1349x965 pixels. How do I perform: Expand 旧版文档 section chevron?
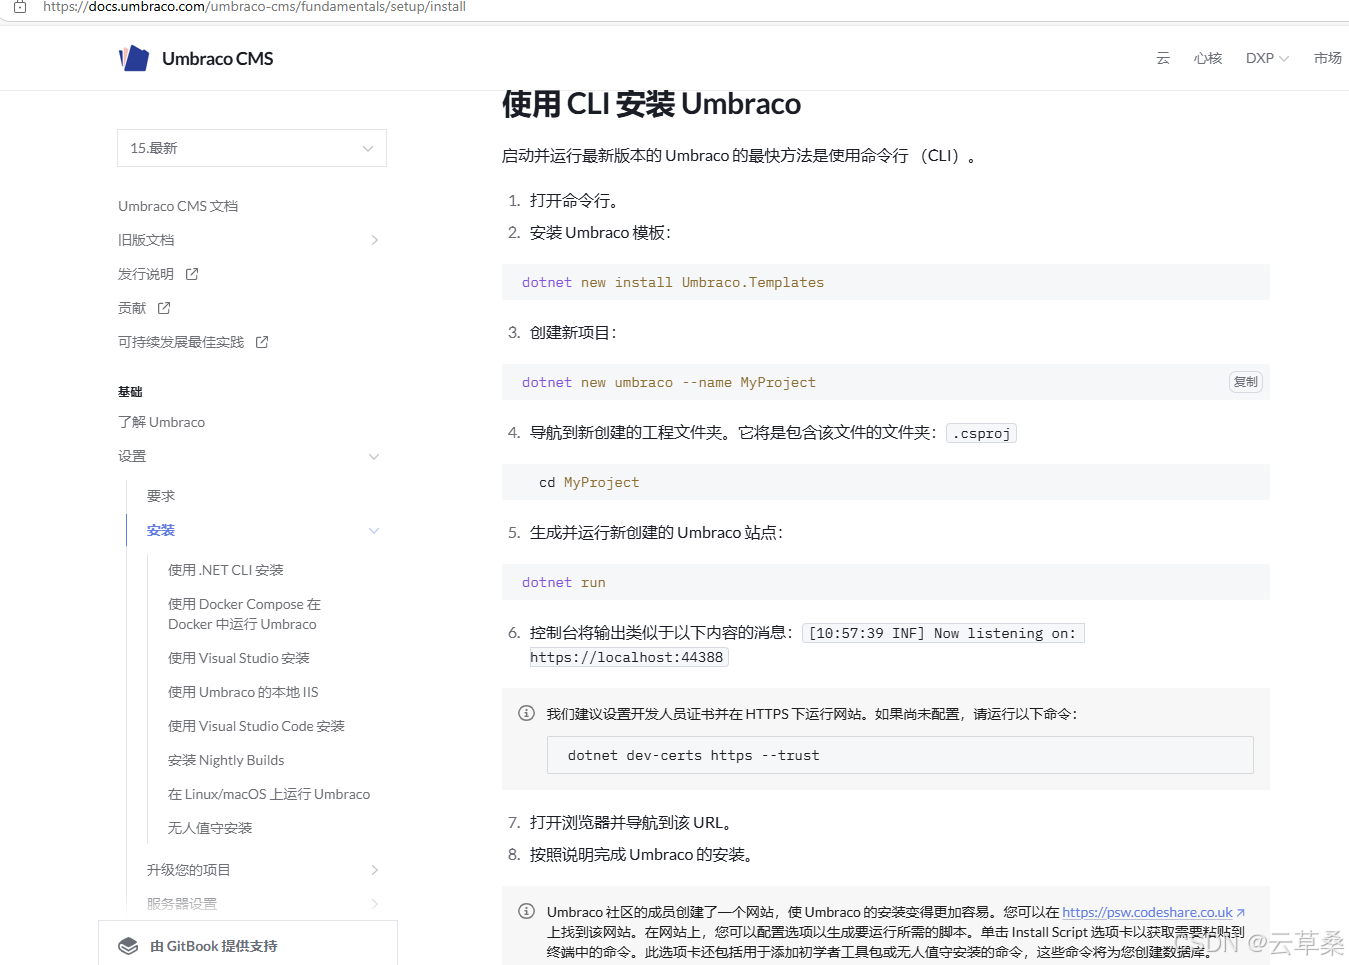pyautogui.click(x=375, y=240)
